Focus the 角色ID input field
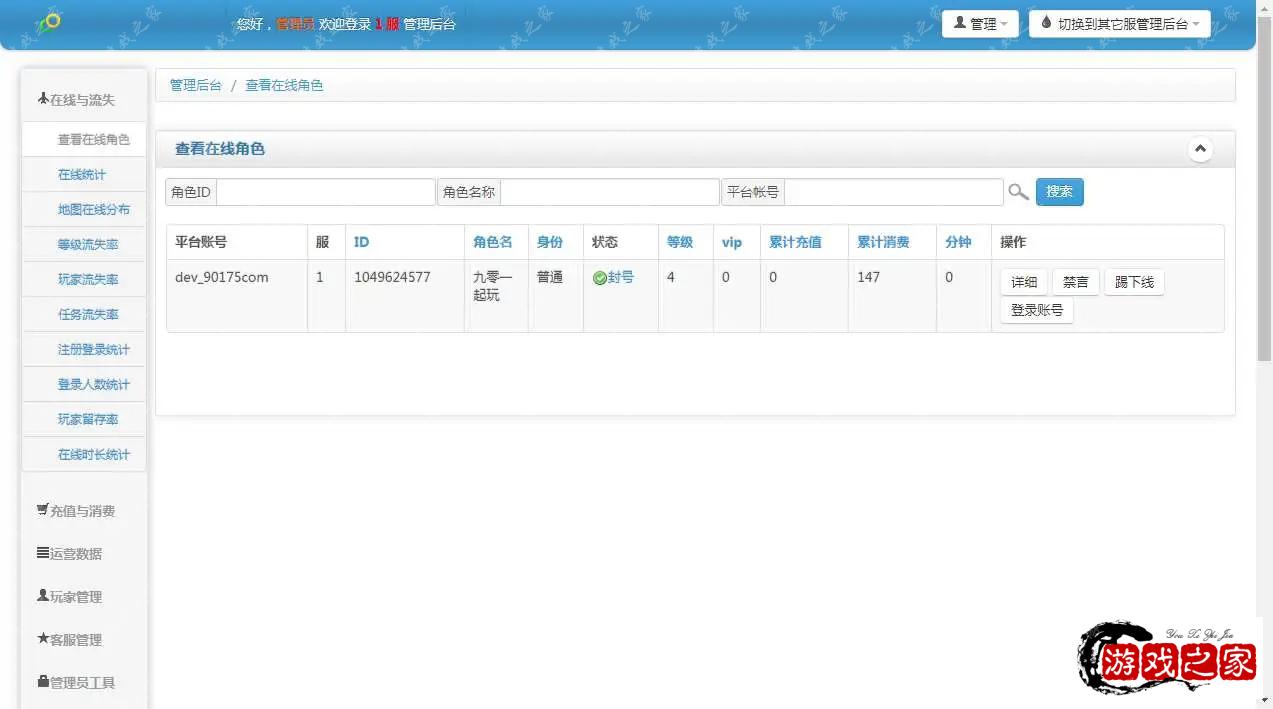Image resolution: width=1273 pixels, height=709 pixels. click(325, 192)
